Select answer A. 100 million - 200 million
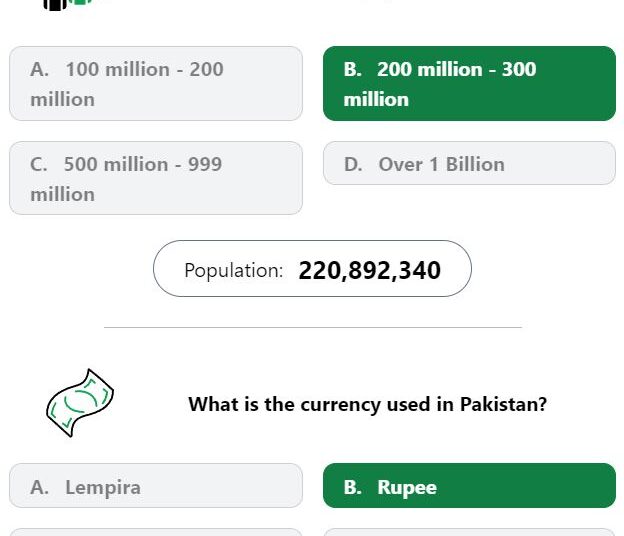The width and height of the screenshot is (624, 536). point(156,84)
